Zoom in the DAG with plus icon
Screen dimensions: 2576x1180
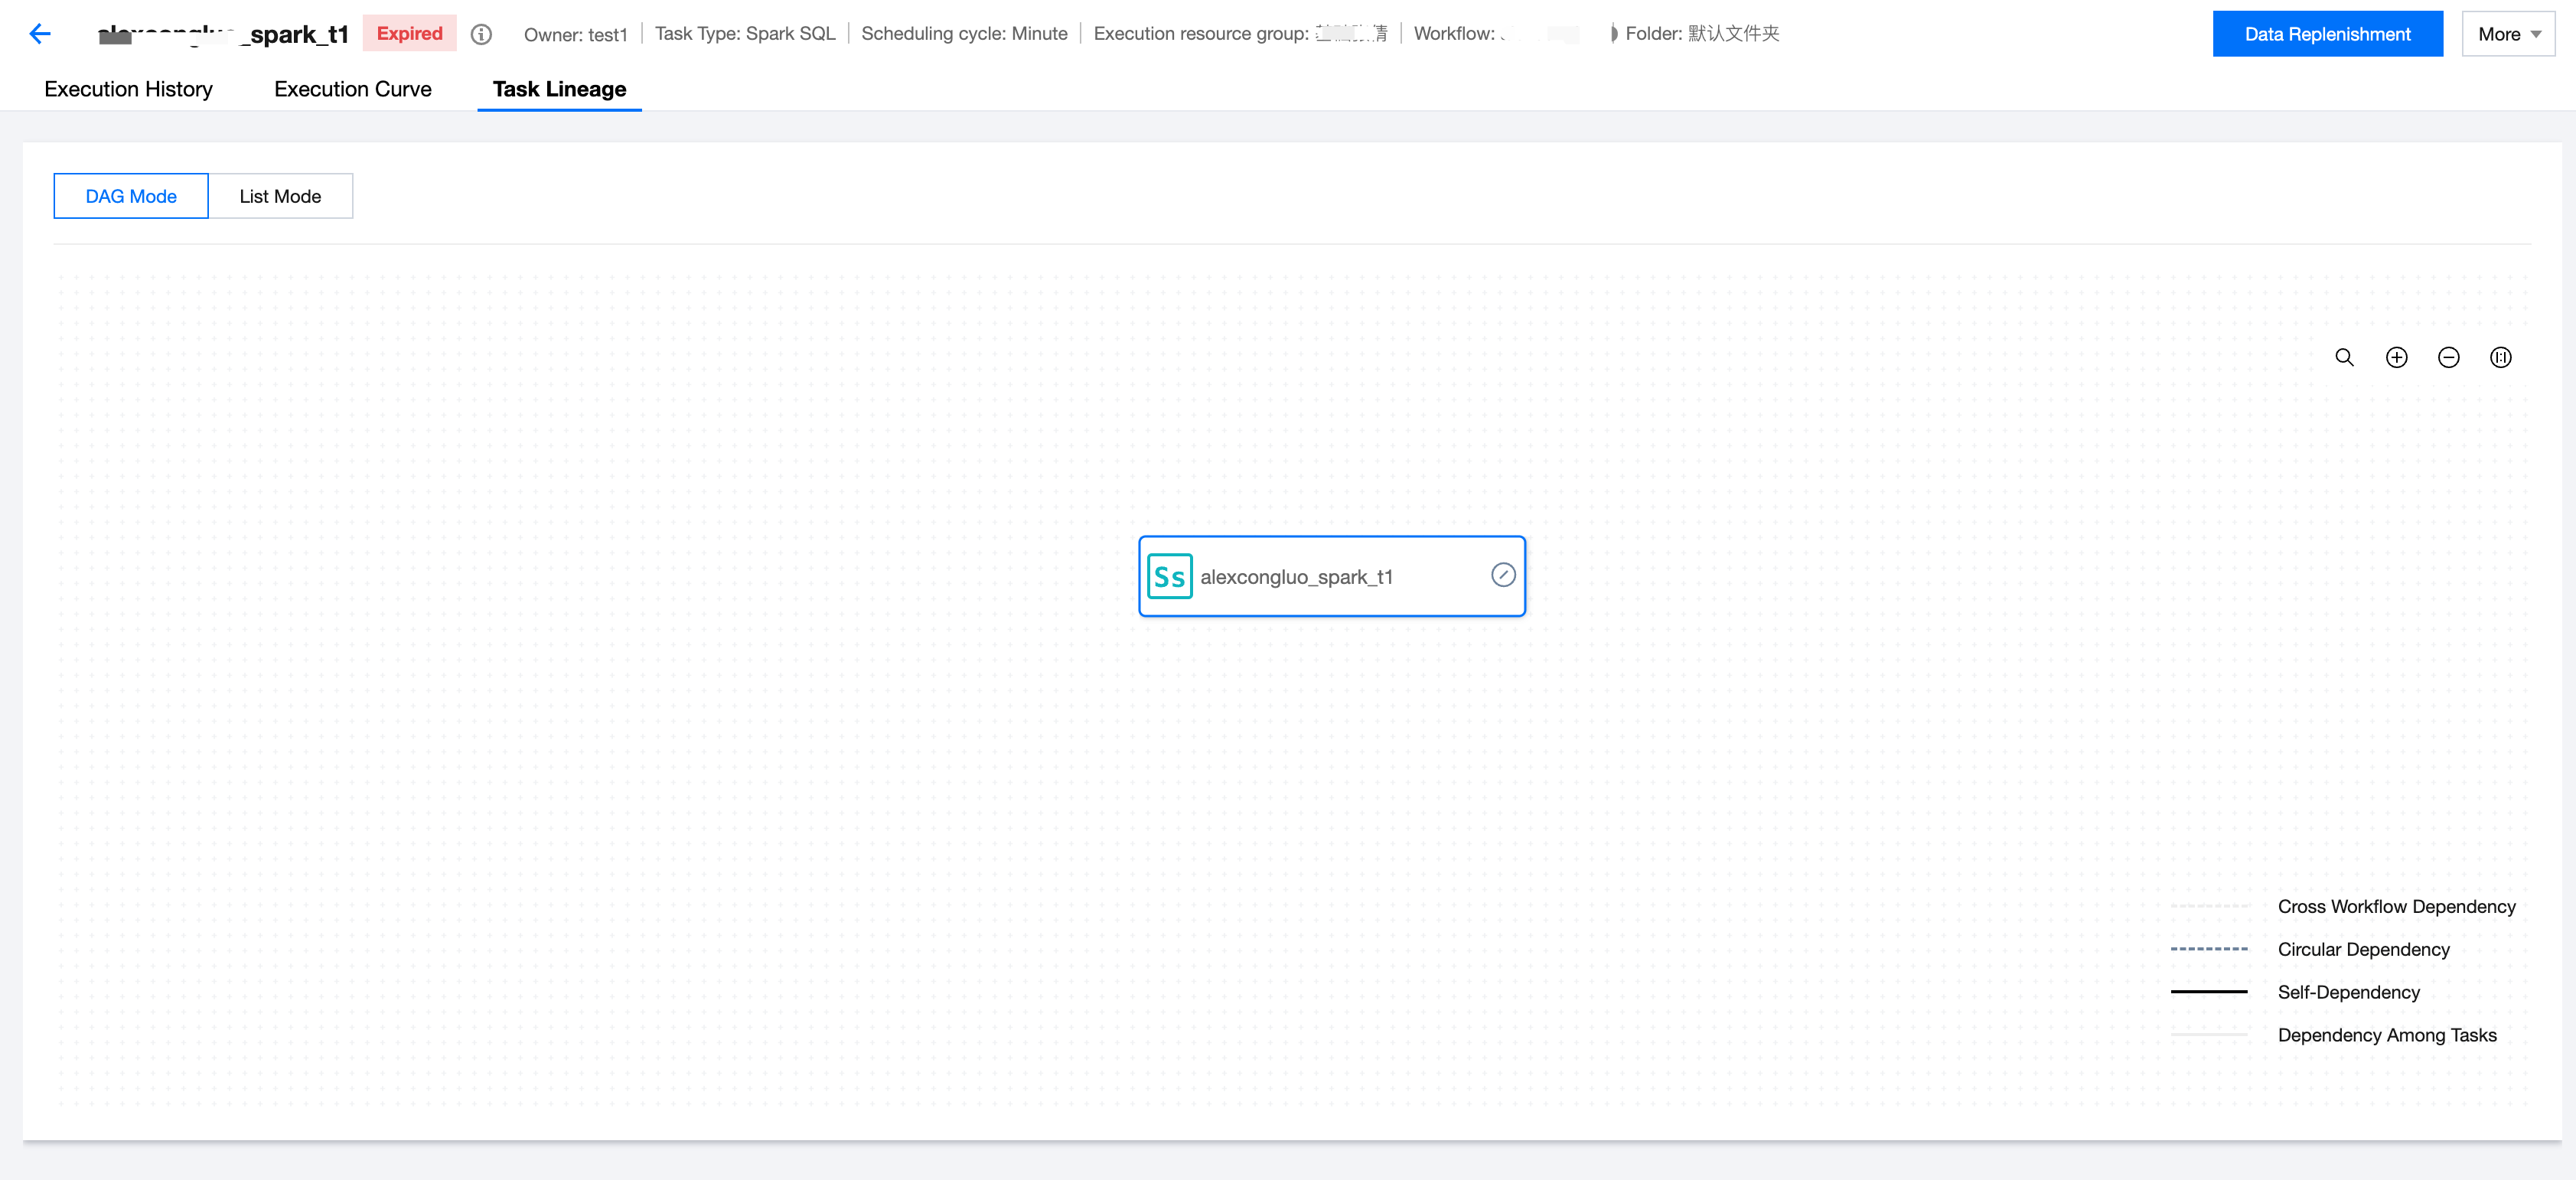click(x=2396, y=357)
